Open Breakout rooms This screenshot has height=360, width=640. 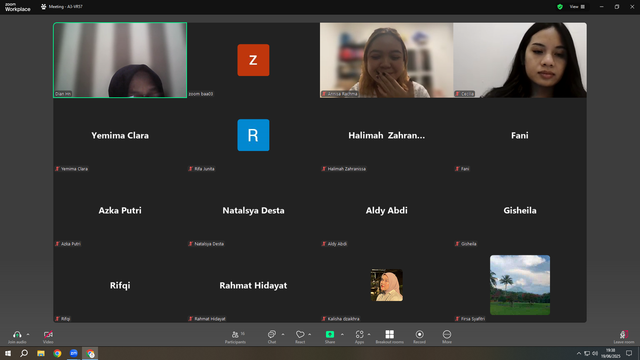tap(389, 337)
